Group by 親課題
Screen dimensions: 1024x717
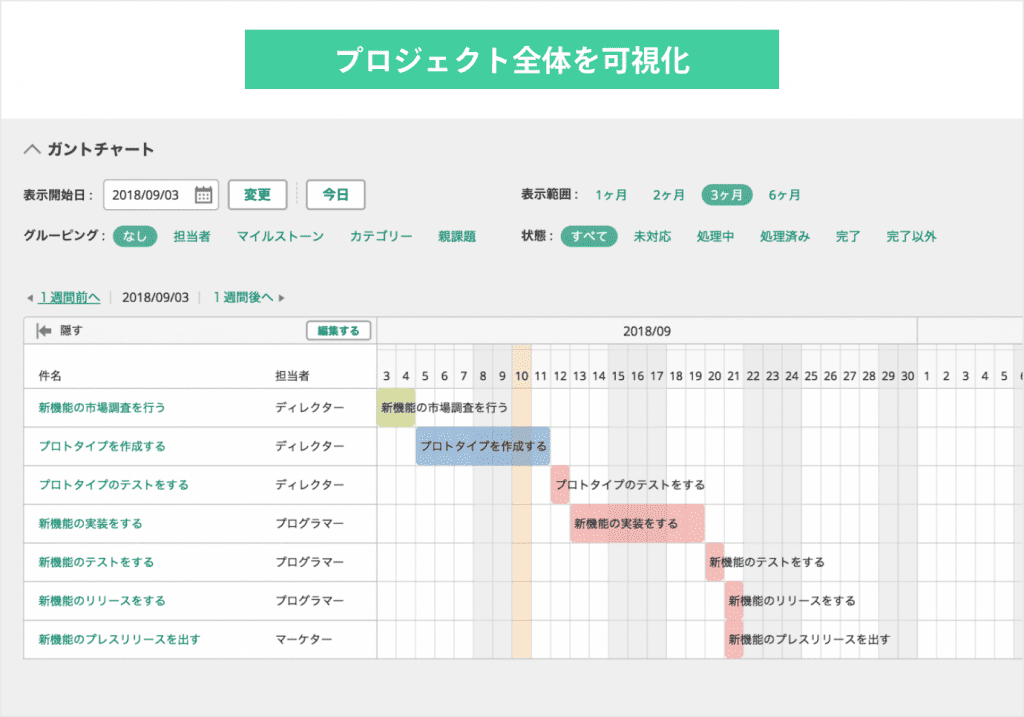[x=456, y=236]
